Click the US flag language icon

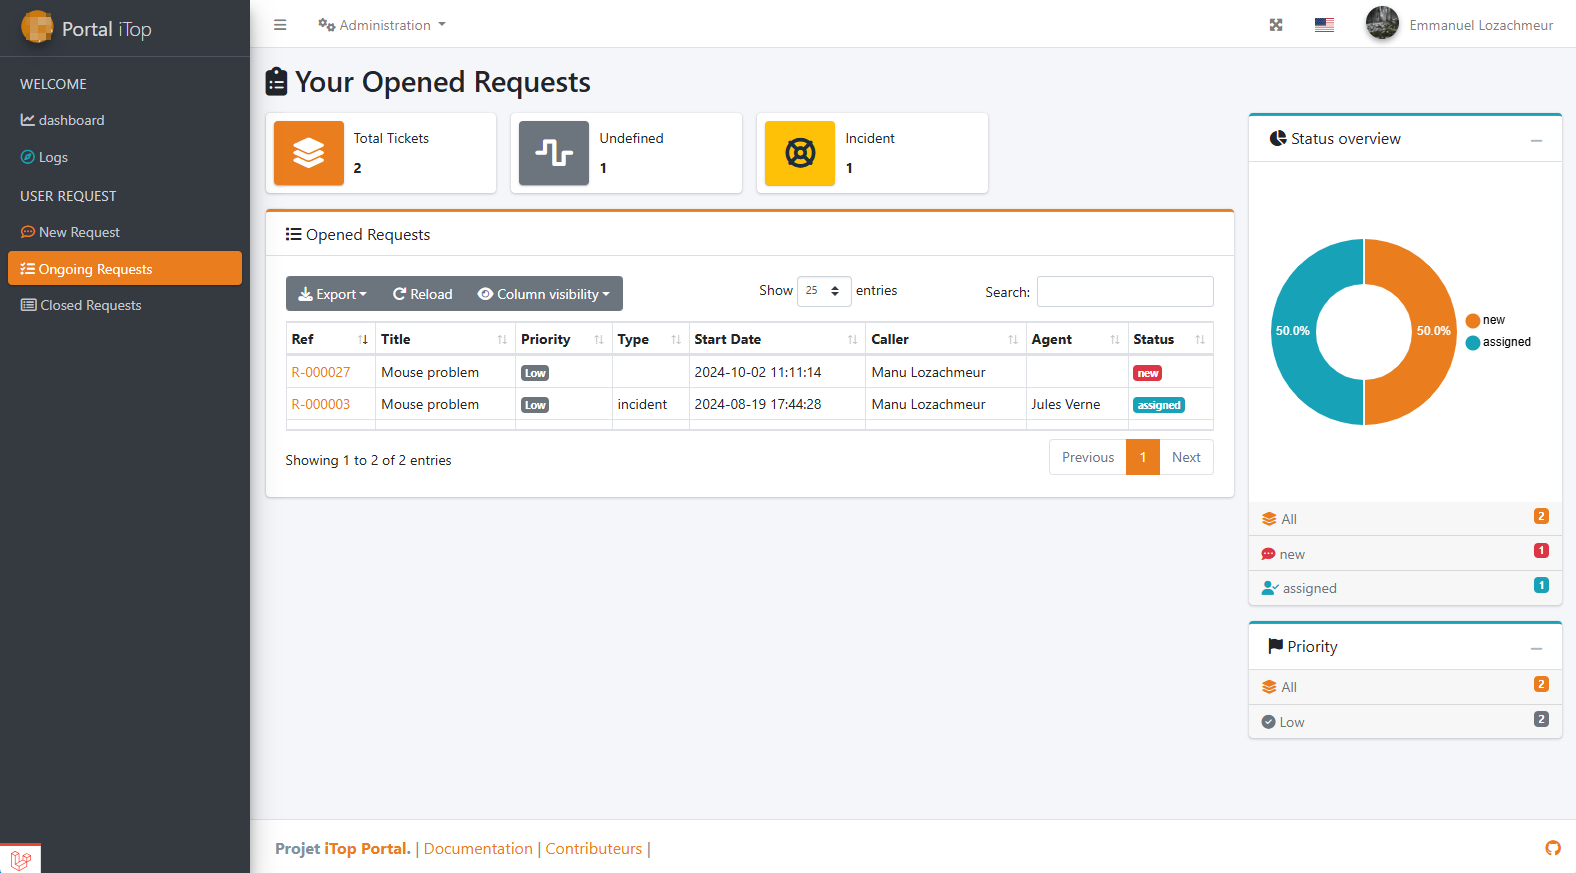[x=1324, y=25]
